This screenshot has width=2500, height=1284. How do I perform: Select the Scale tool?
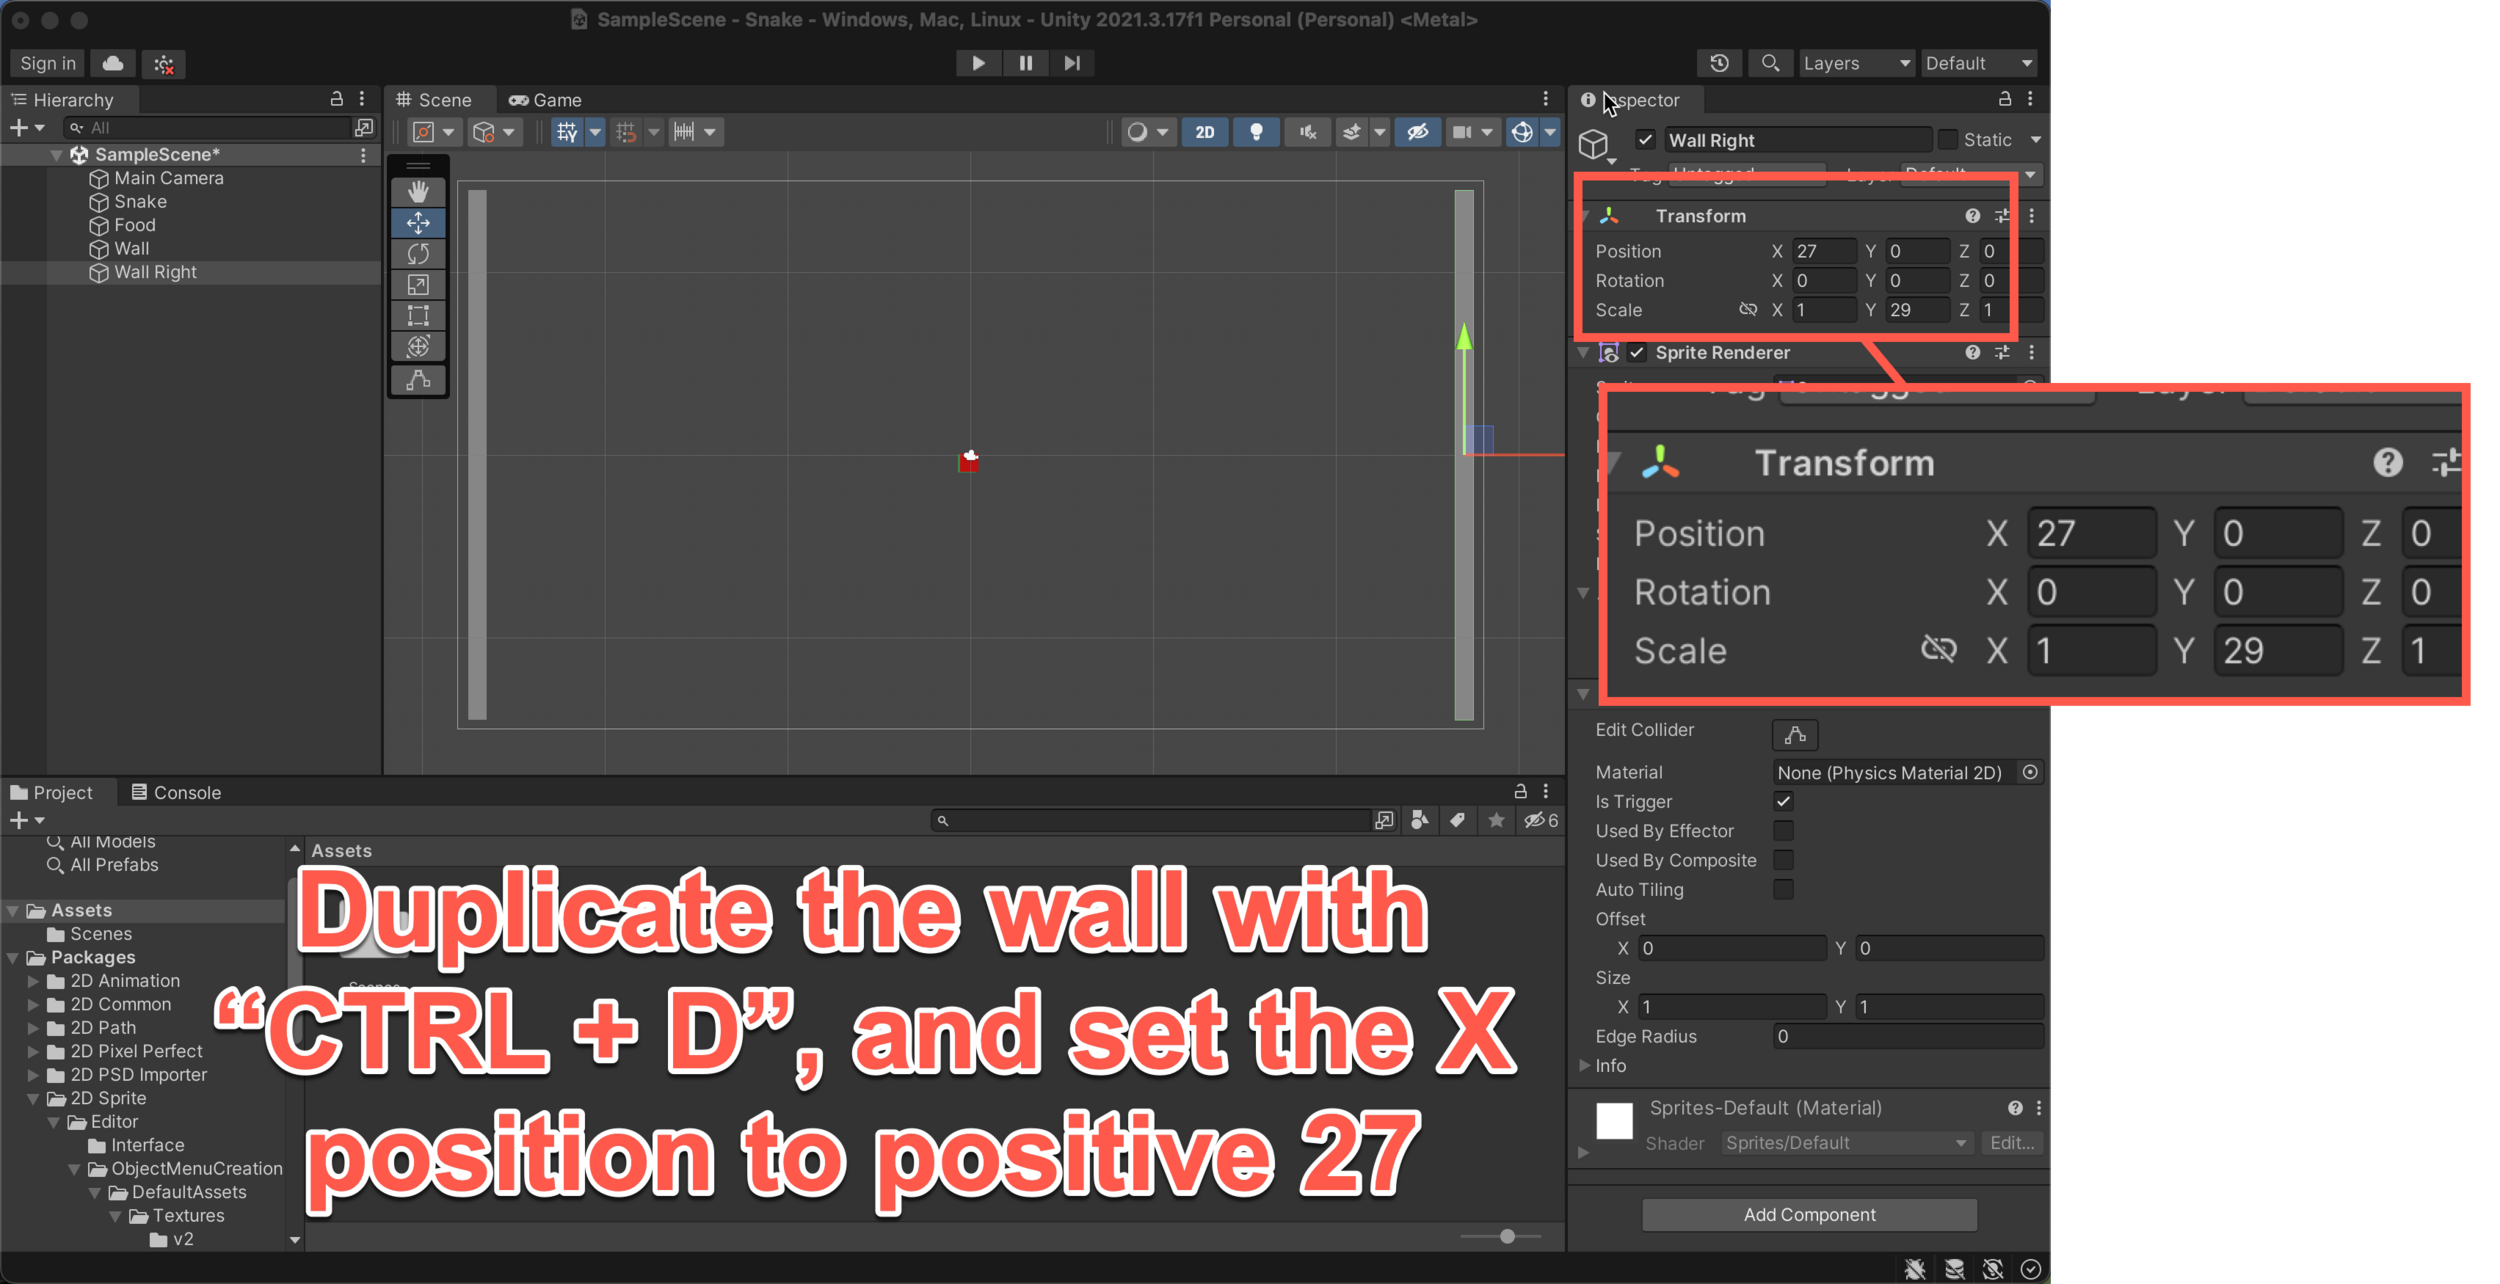tap(418, 285)
